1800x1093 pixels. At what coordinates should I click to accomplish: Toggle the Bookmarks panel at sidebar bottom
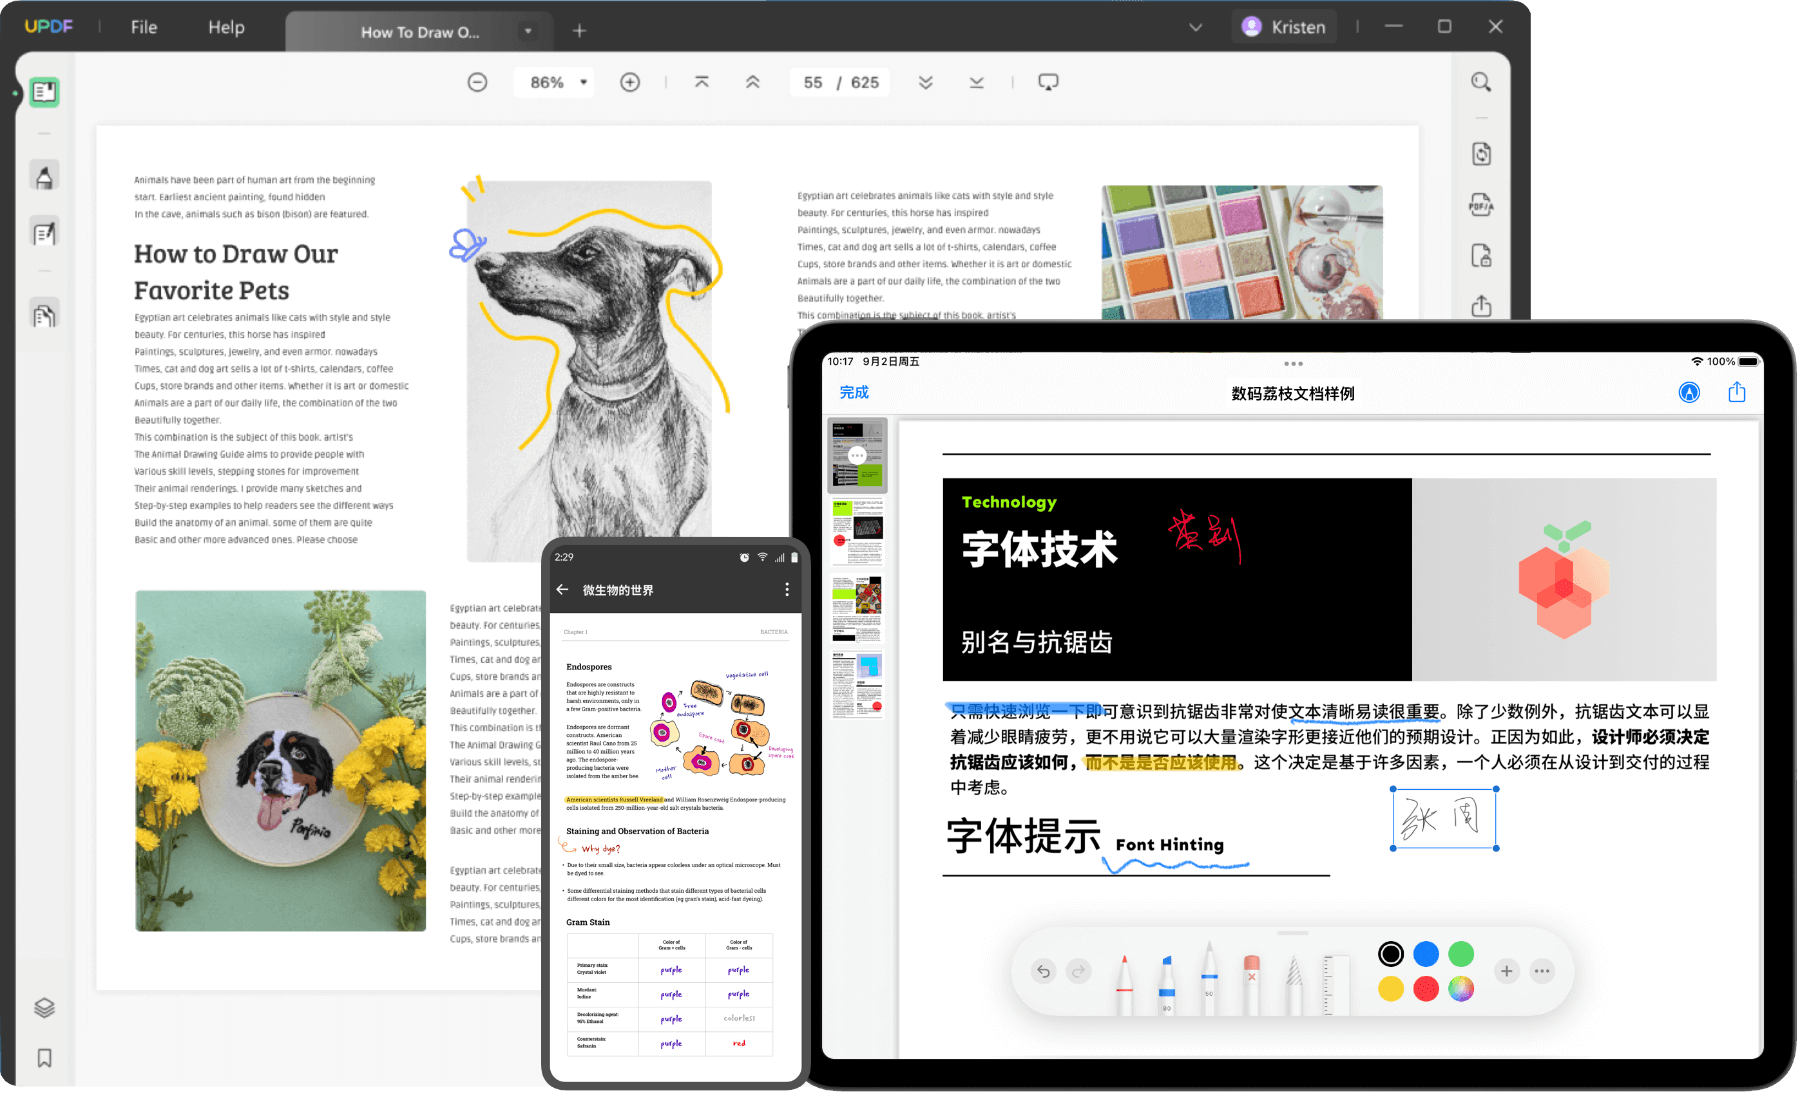pyautogui.click(x=43, y=1058)
